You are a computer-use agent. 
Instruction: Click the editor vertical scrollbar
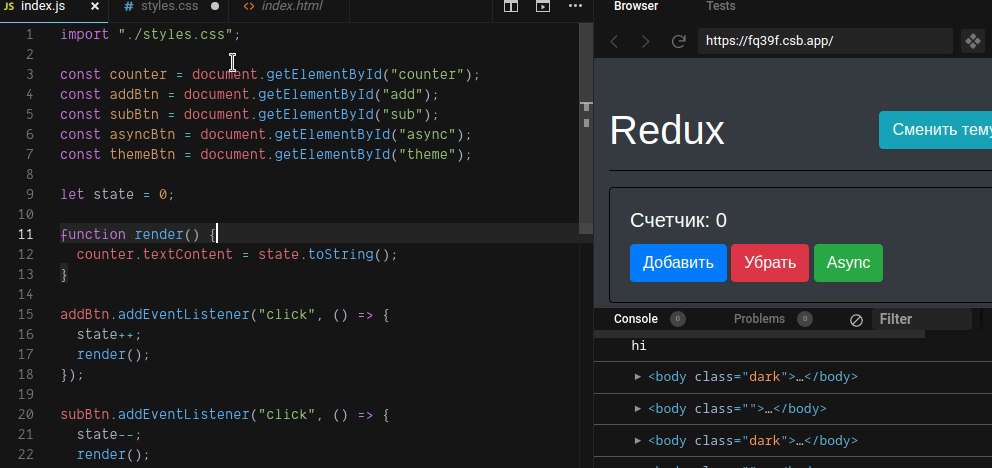point(586,126)
